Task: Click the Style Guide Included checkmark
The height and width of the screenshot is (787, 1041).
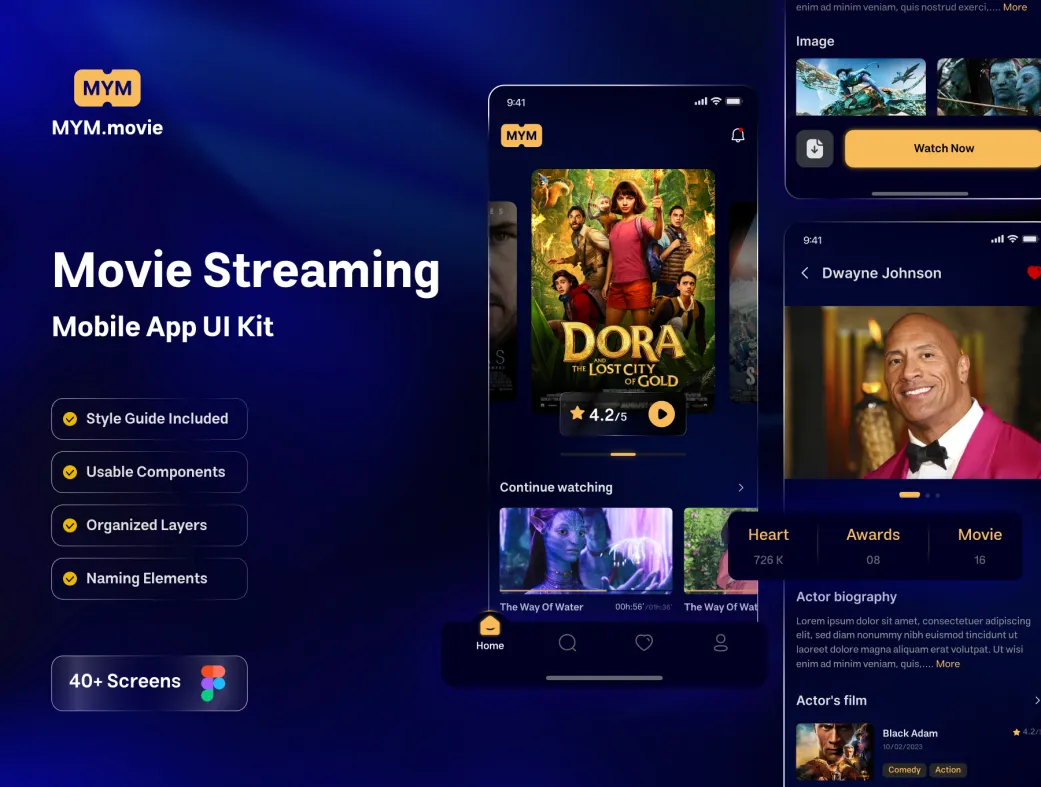Action: (70, 419)
